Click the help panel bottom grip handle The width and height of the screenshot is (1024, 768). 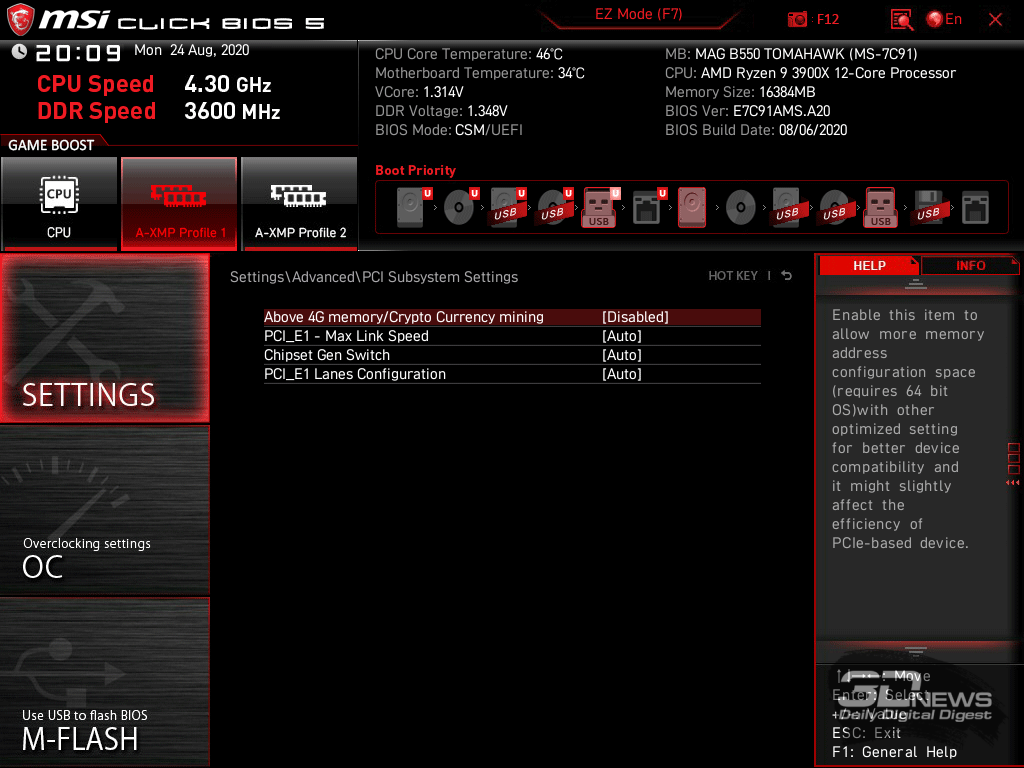916,651
